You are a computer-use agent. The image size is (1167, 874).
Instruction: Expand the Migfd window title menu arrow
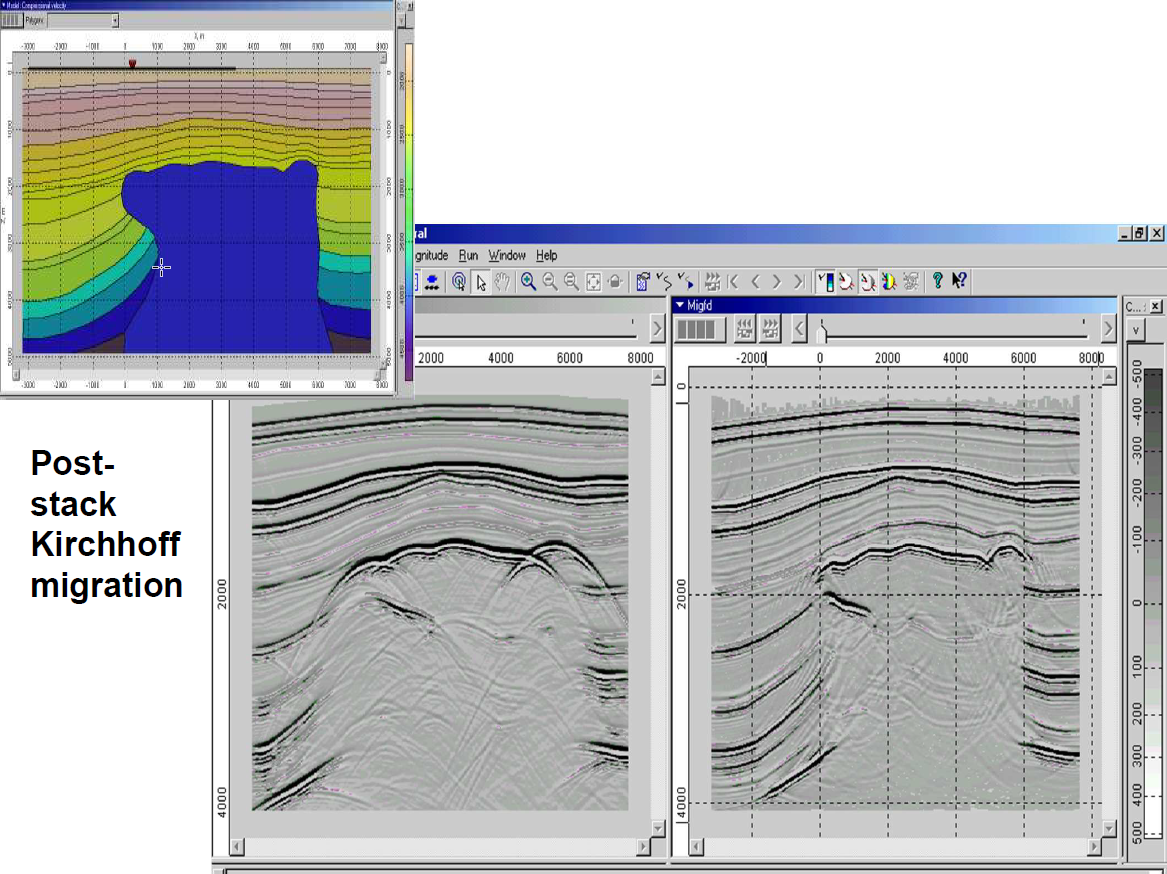tap(680, 305)
